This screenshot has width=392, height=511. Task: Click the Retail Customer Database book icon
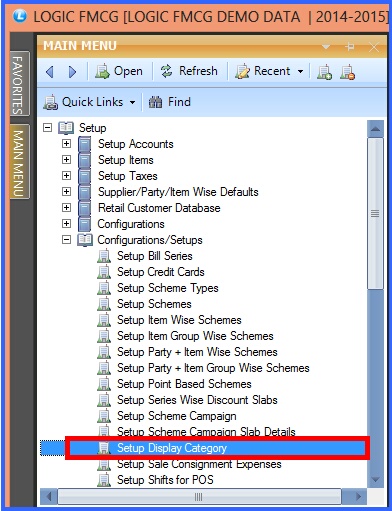click(x=85, y=208)
